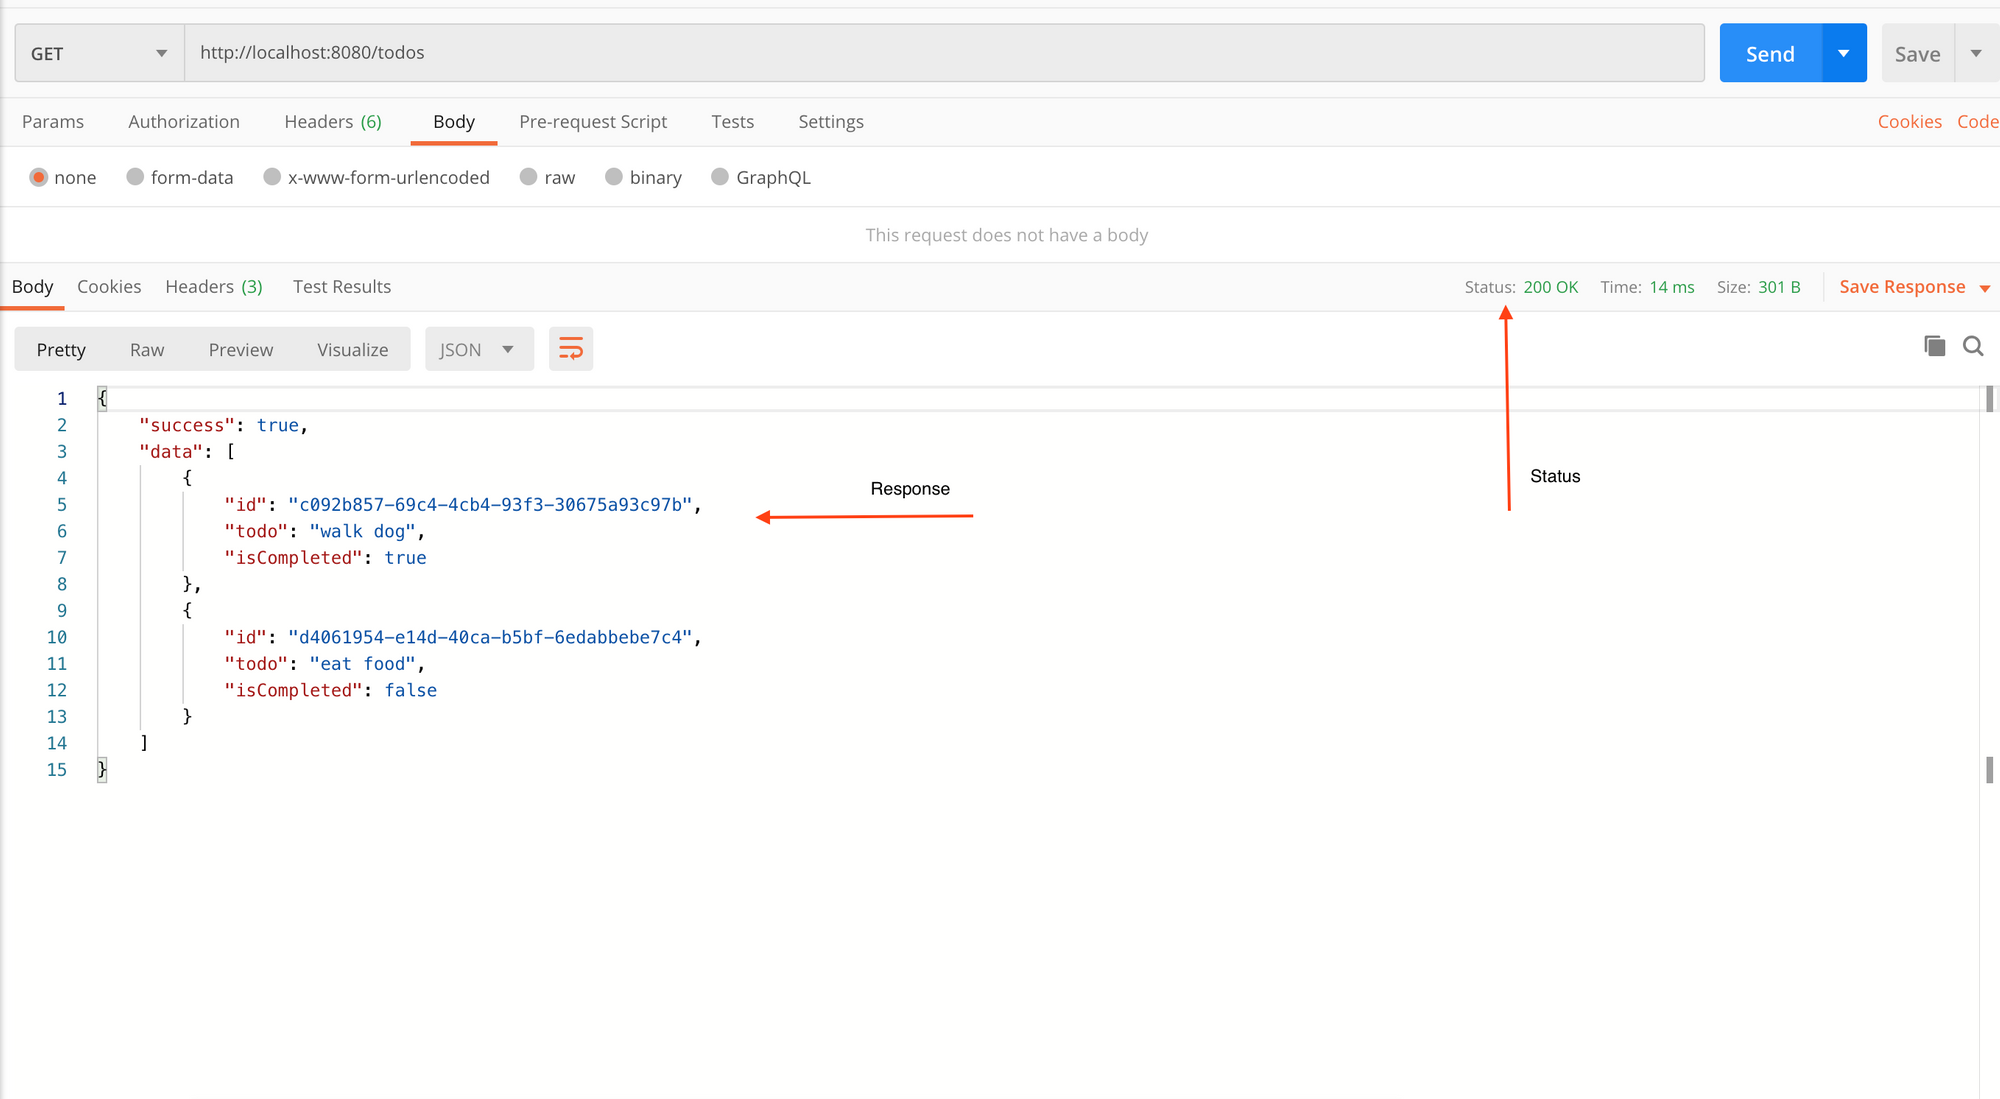Click the copy response icon

point(1934,346)
